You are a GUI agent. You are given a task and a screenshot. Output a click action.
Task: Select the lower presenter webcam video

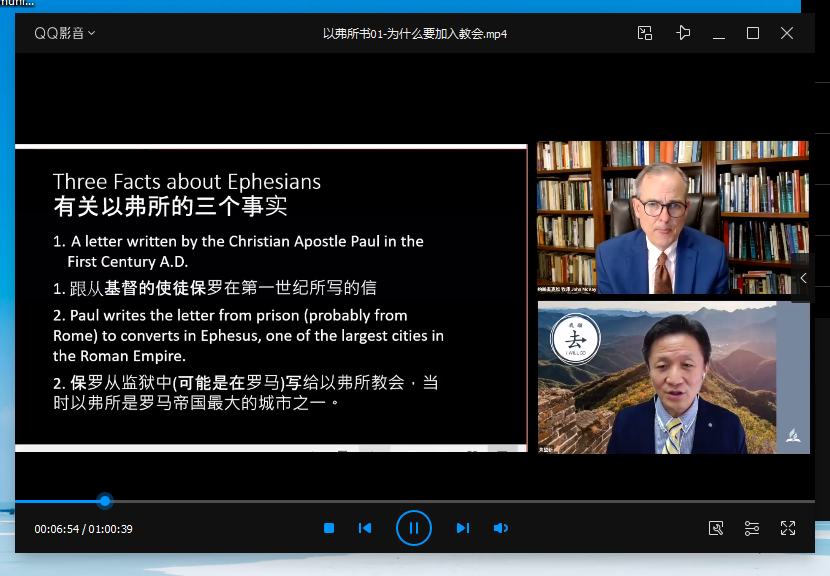pyautogui.click(x=672, y=378)
